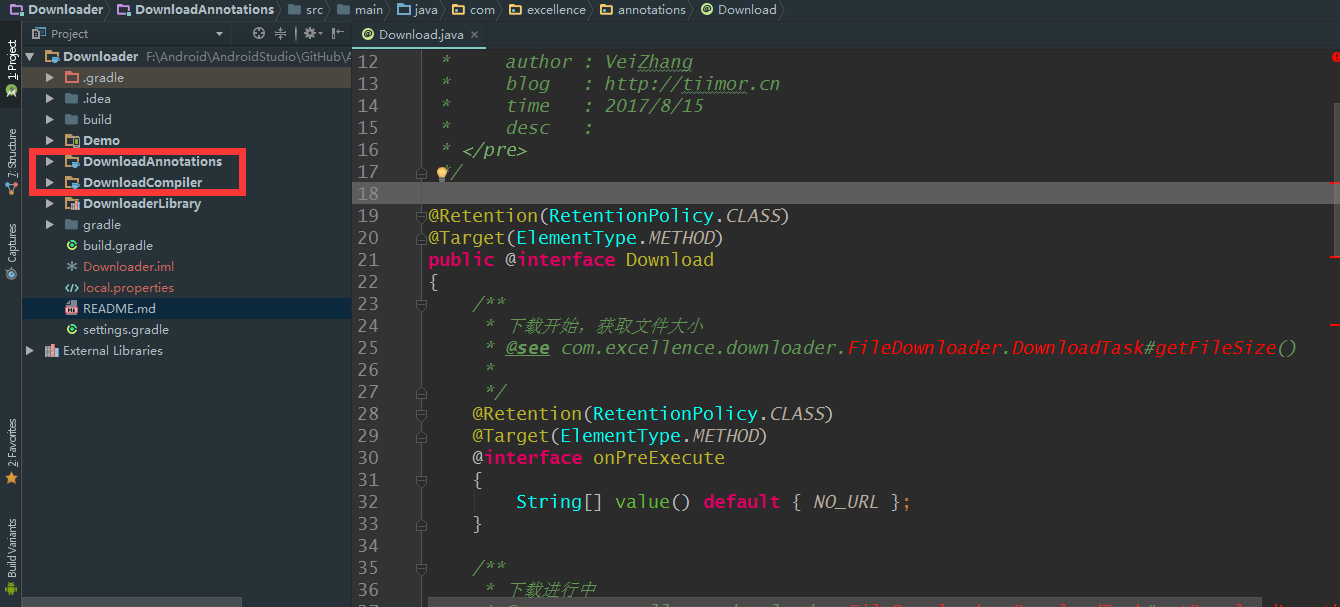Click the Scroll from Source crosshair icon
The image size is (1340, 607).
[259, 34]
